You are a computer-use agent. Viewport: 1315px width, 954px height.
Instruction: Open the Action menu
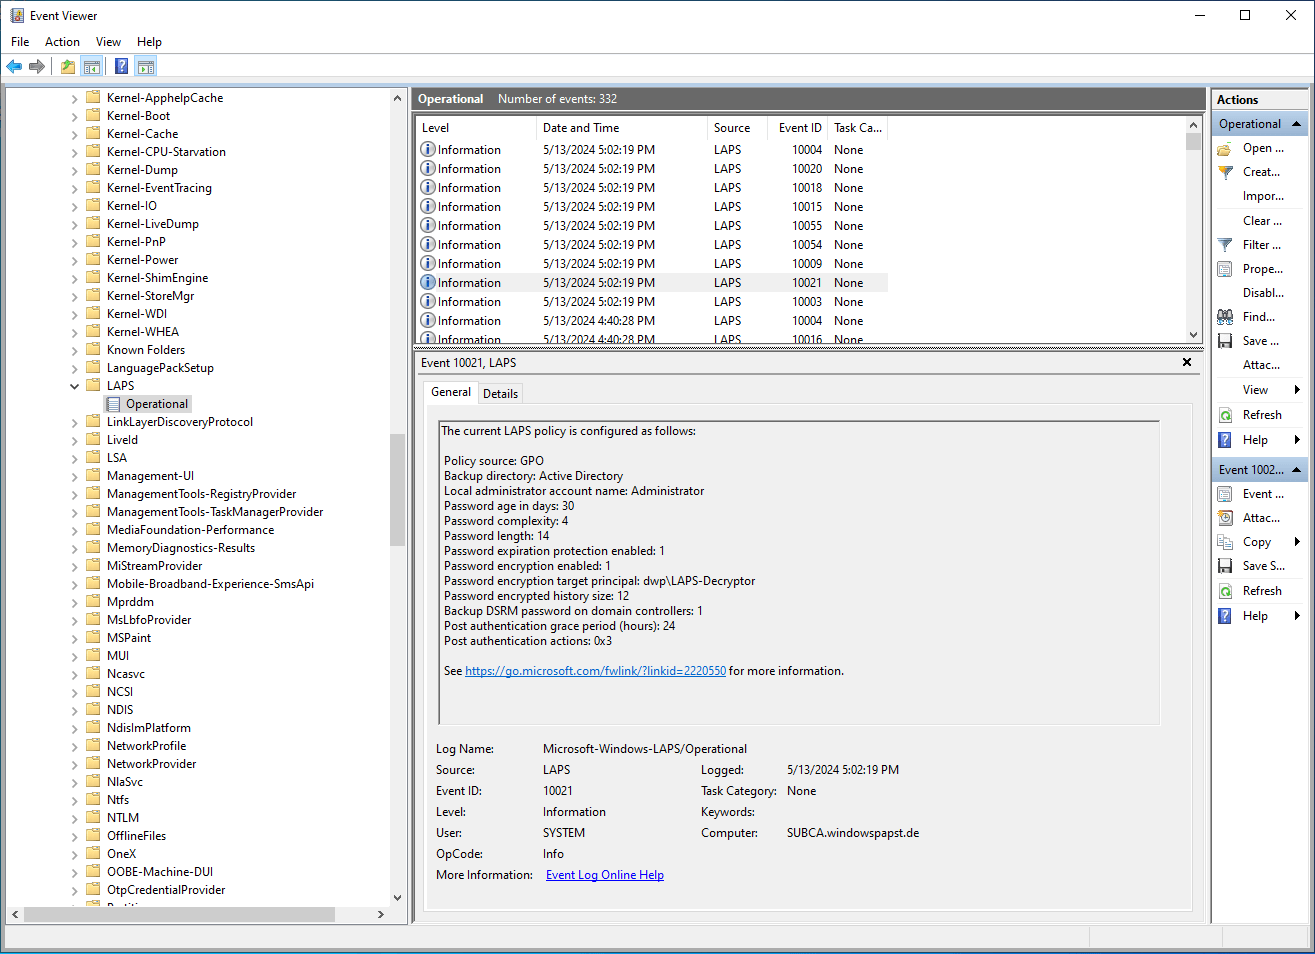click(62, 42)
